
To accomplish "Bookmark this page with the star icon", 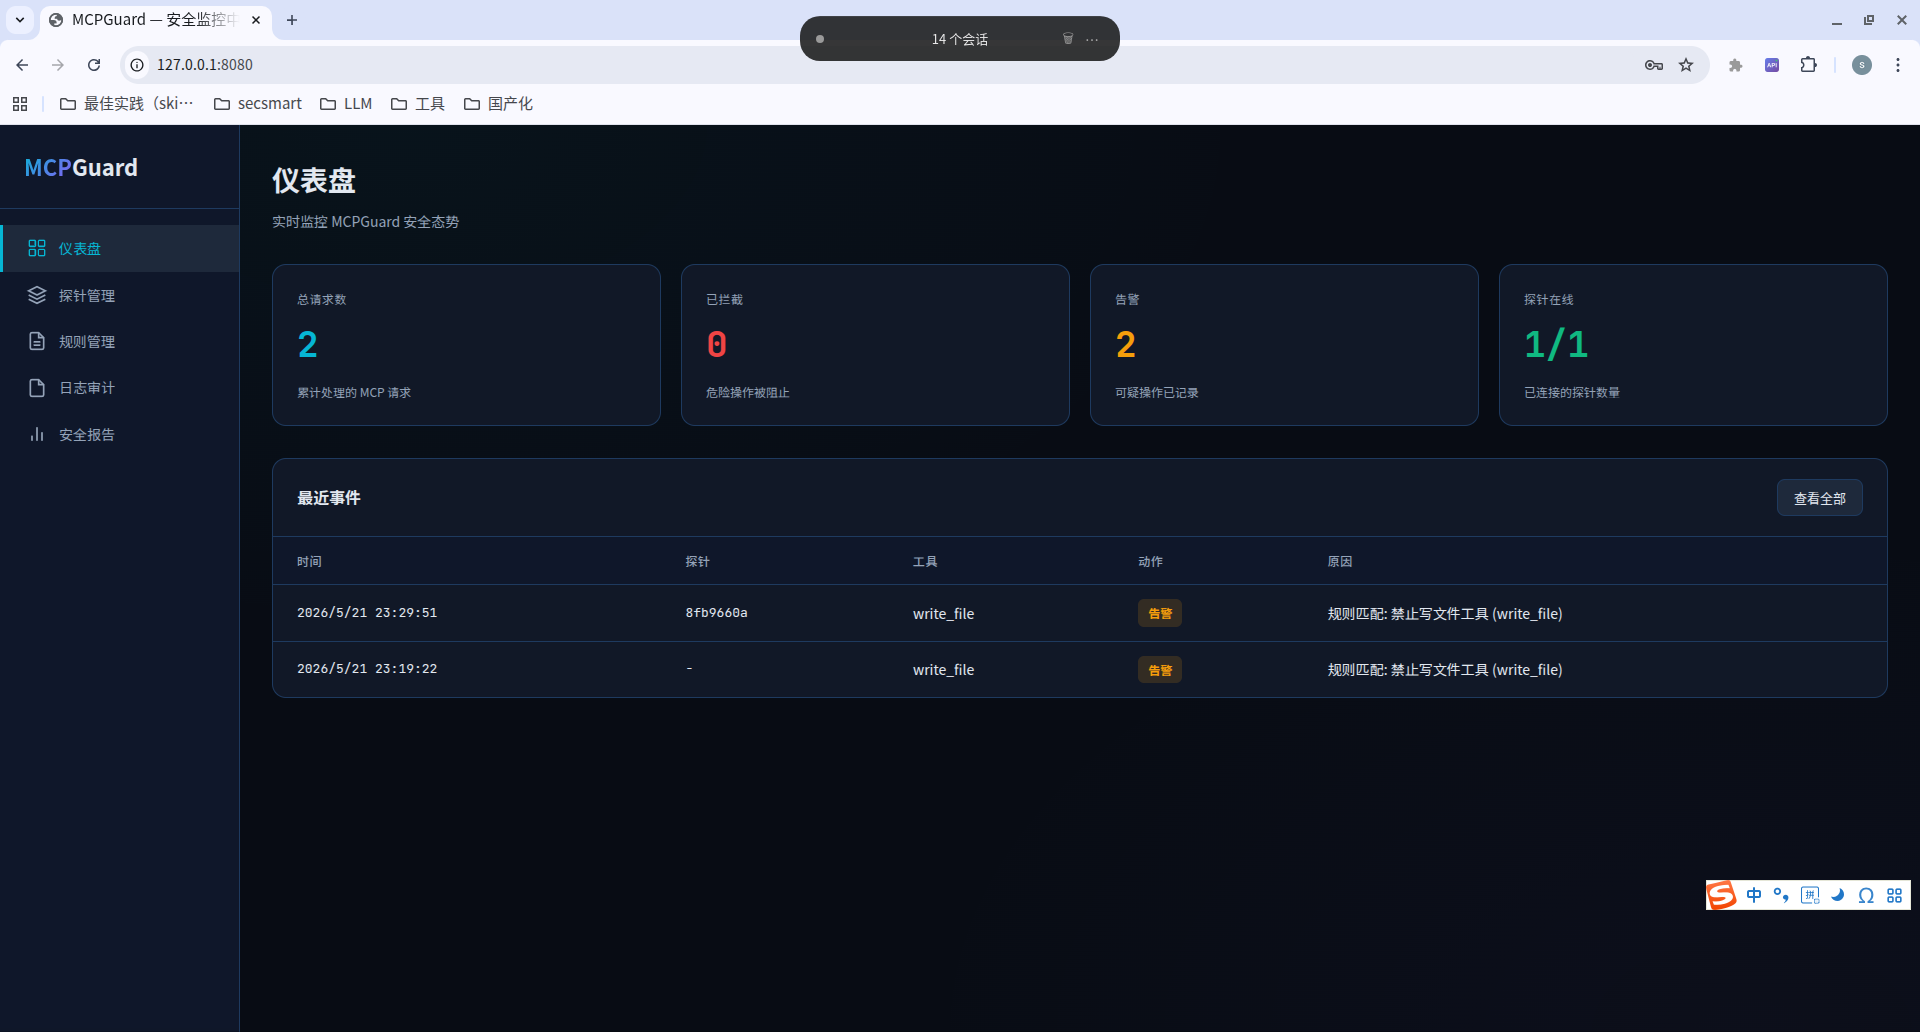I will pyautogui.click(x=1686, y=65).
